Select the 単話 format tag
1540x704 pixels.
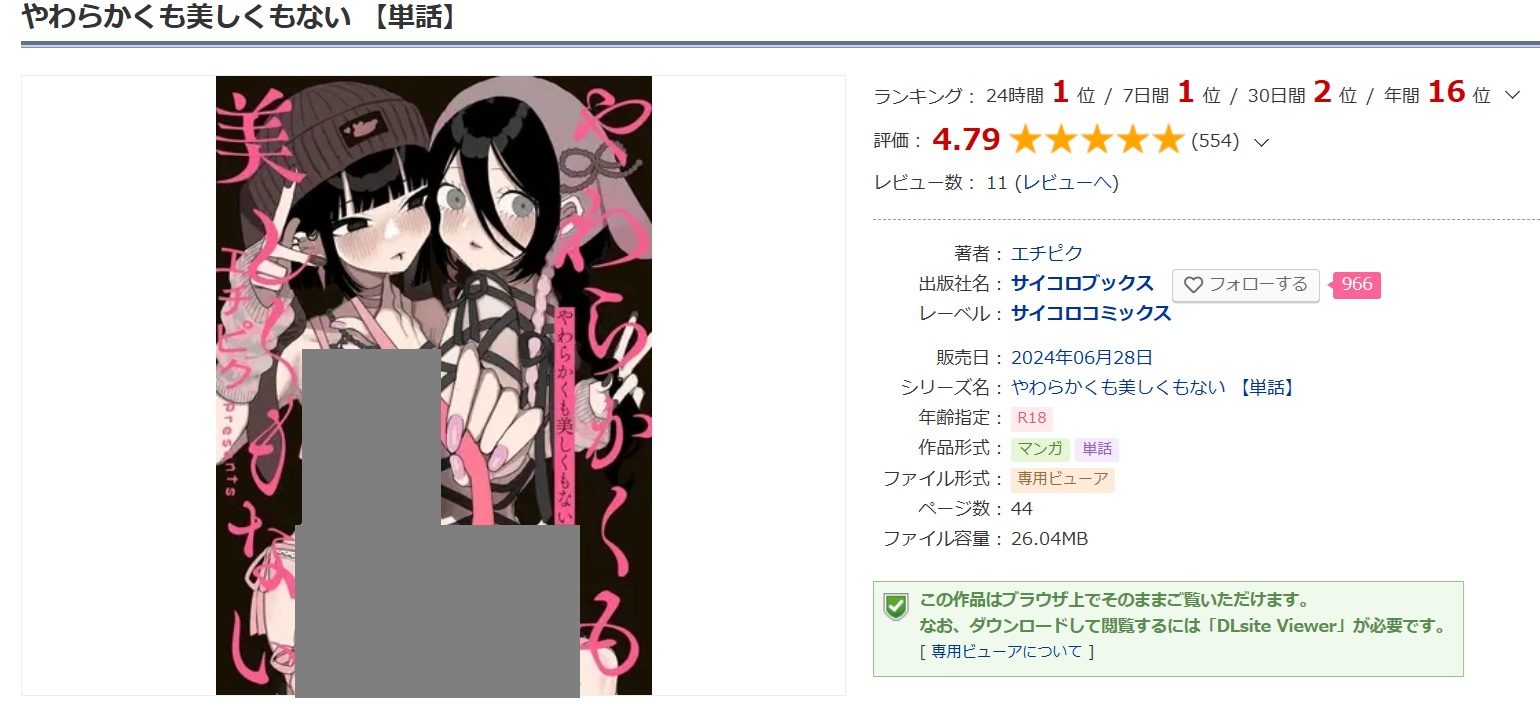tap(1097, 449)
